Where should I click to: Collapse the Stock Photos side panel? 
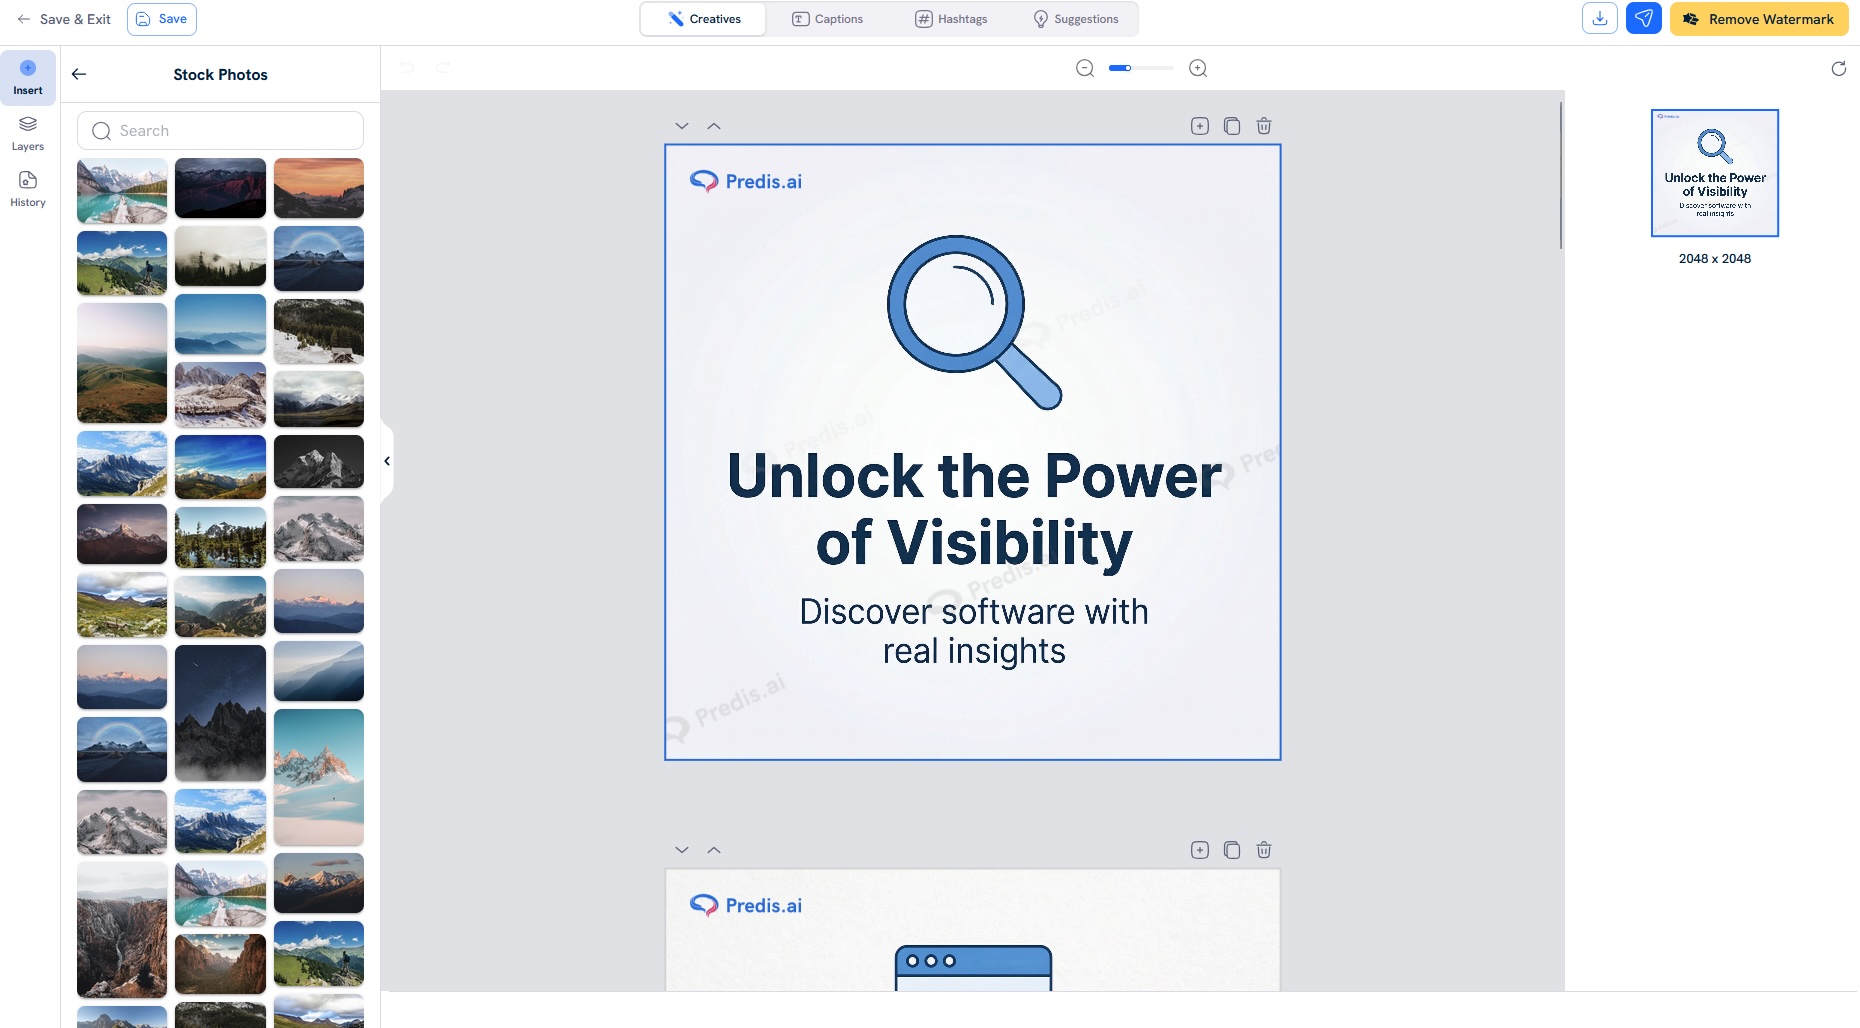click(387, 460)
